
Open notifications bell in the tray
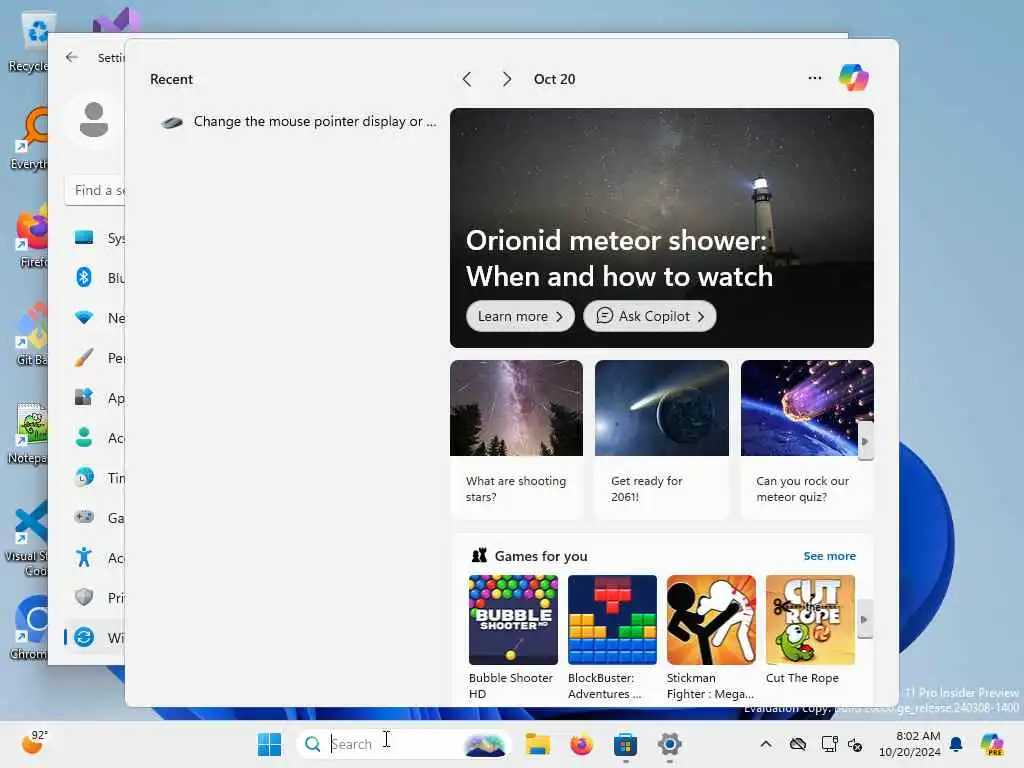pyautogui.click(x=956, y=744)
